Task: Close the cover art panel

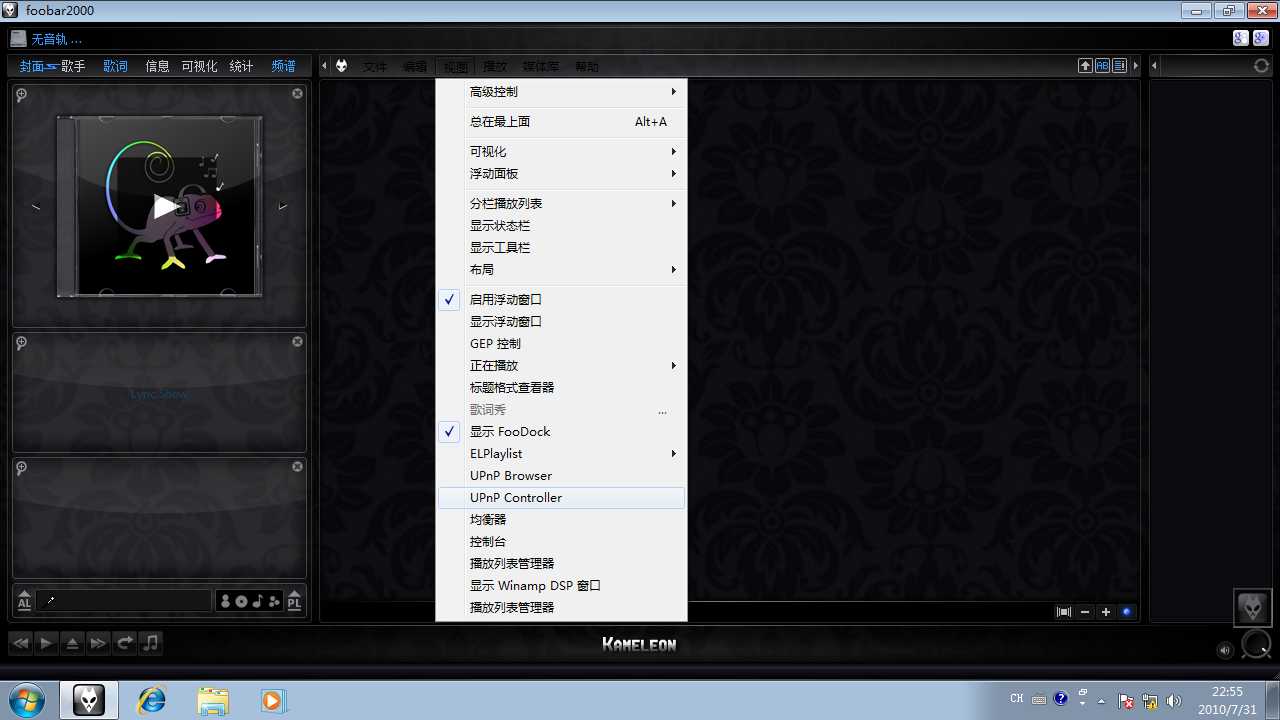Action: pyautogui.click(x=297, y=93)
